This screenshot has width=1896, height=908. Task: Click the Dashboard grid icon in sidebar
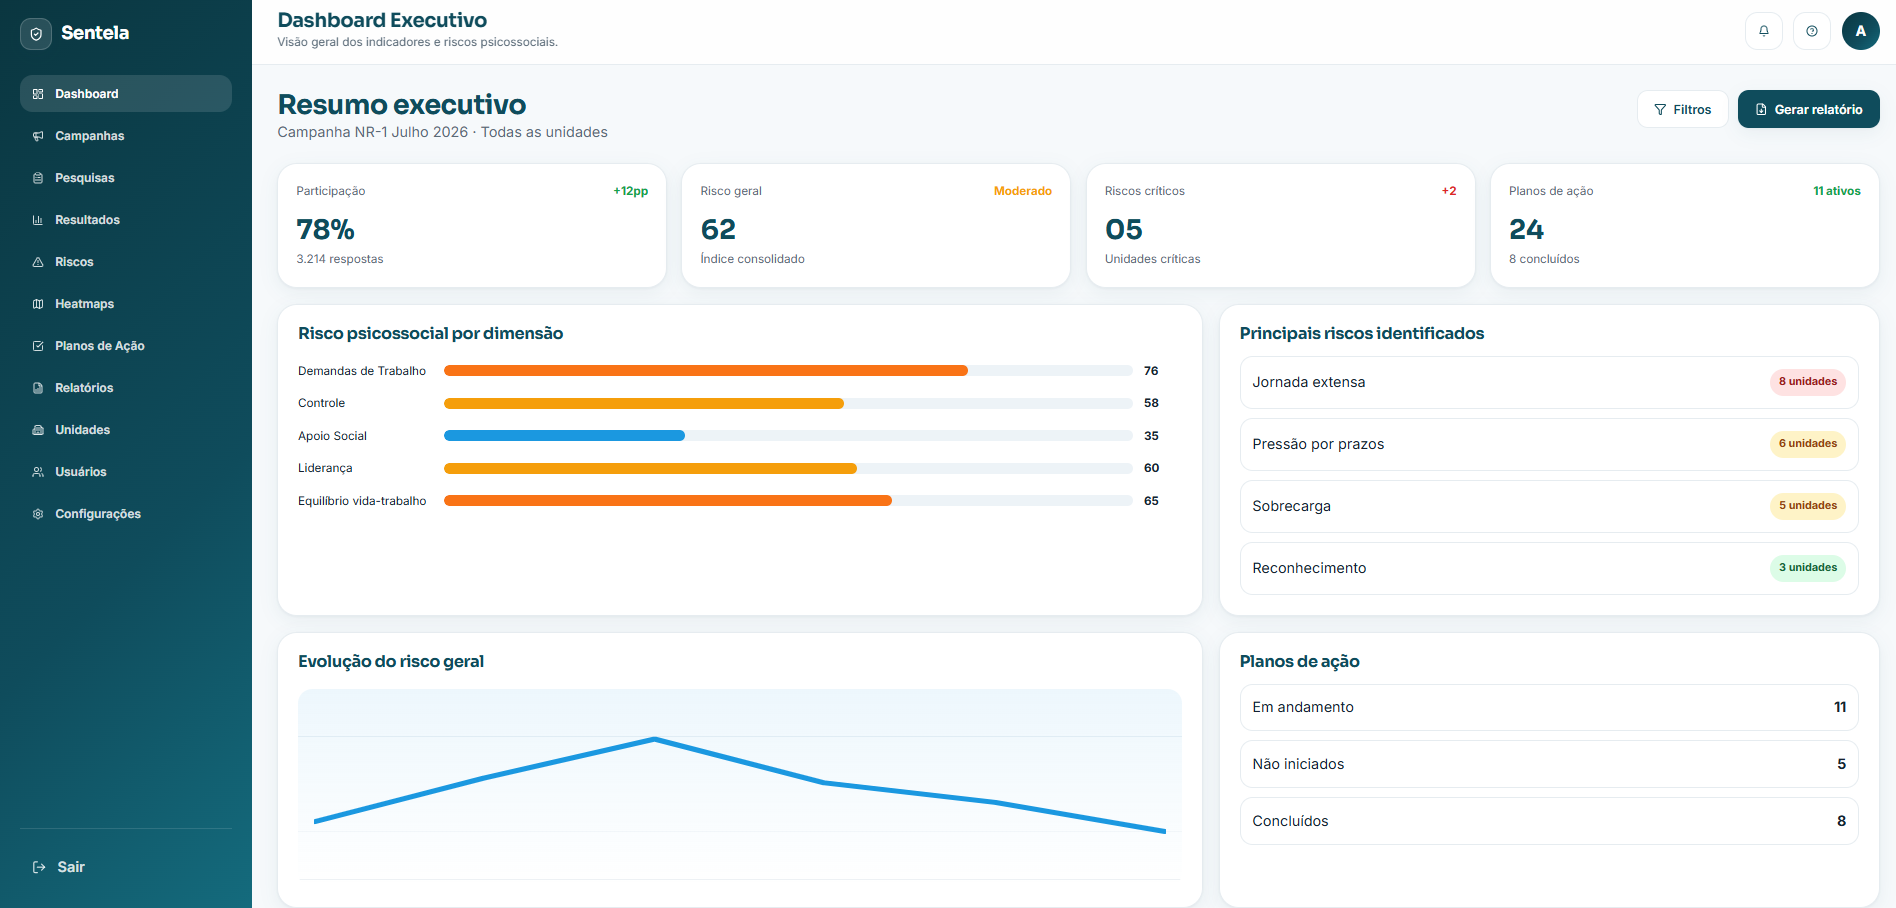[x=38, y=94]
